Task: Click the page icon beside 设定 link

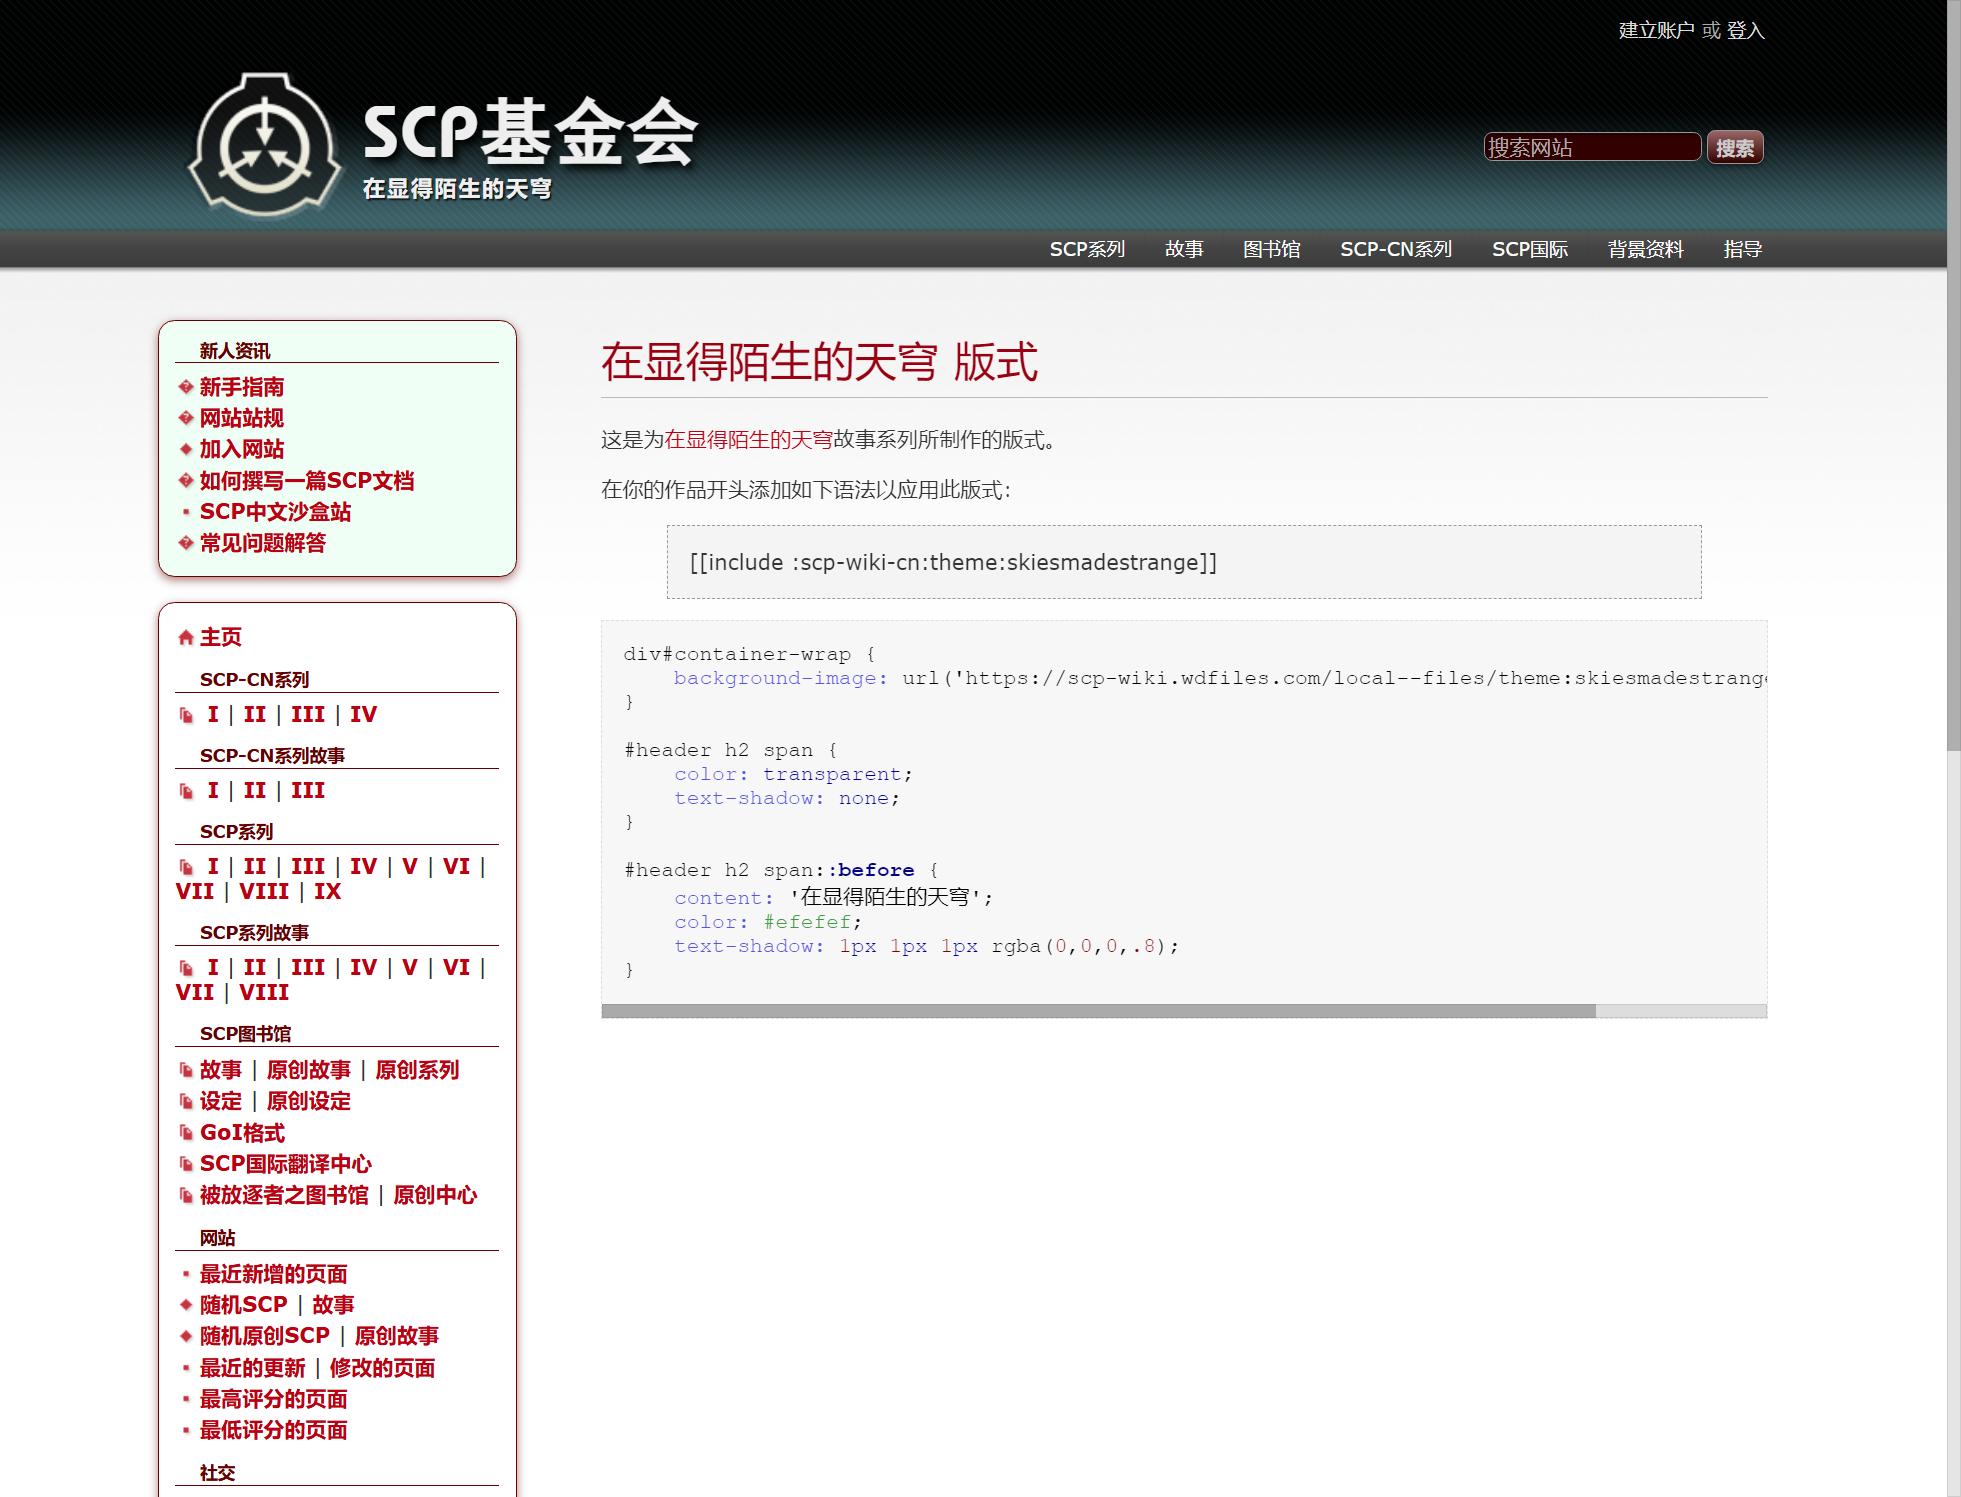Action: click(185, 1101)
